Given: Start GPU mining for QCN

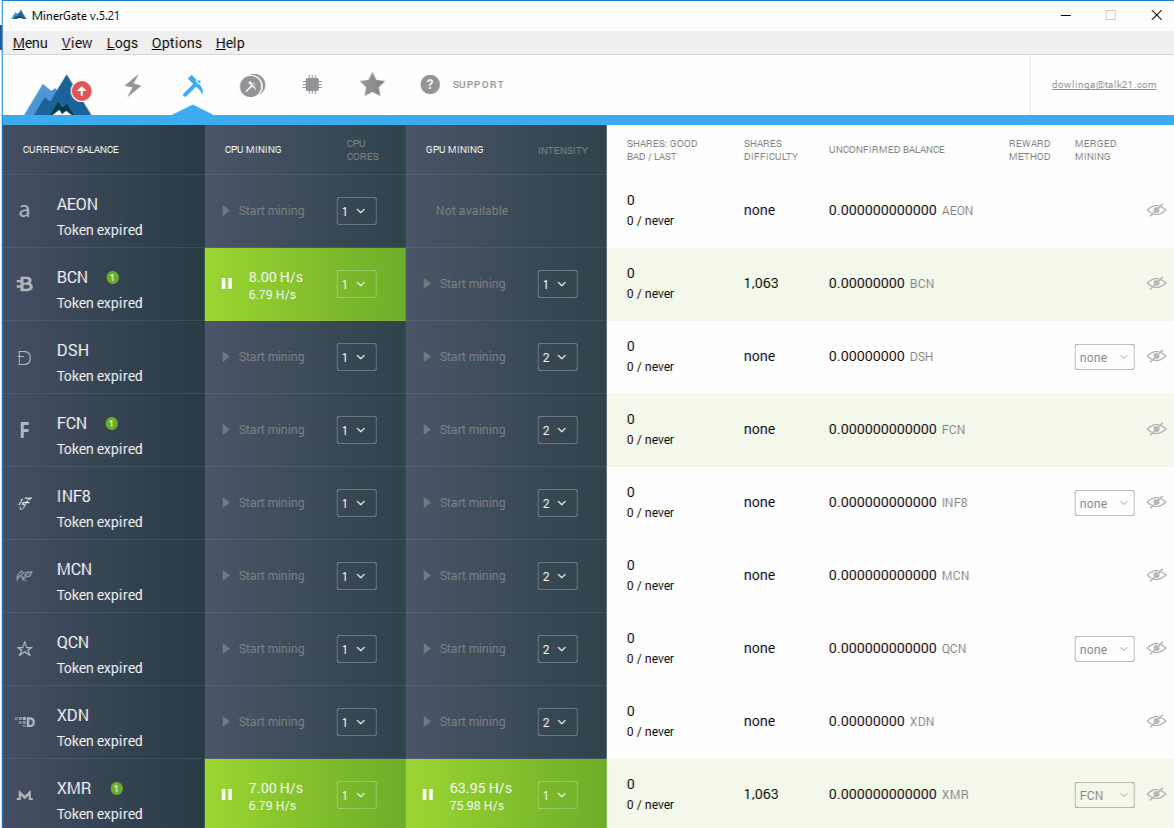Looking at the screenshot, I should [464, 649].
